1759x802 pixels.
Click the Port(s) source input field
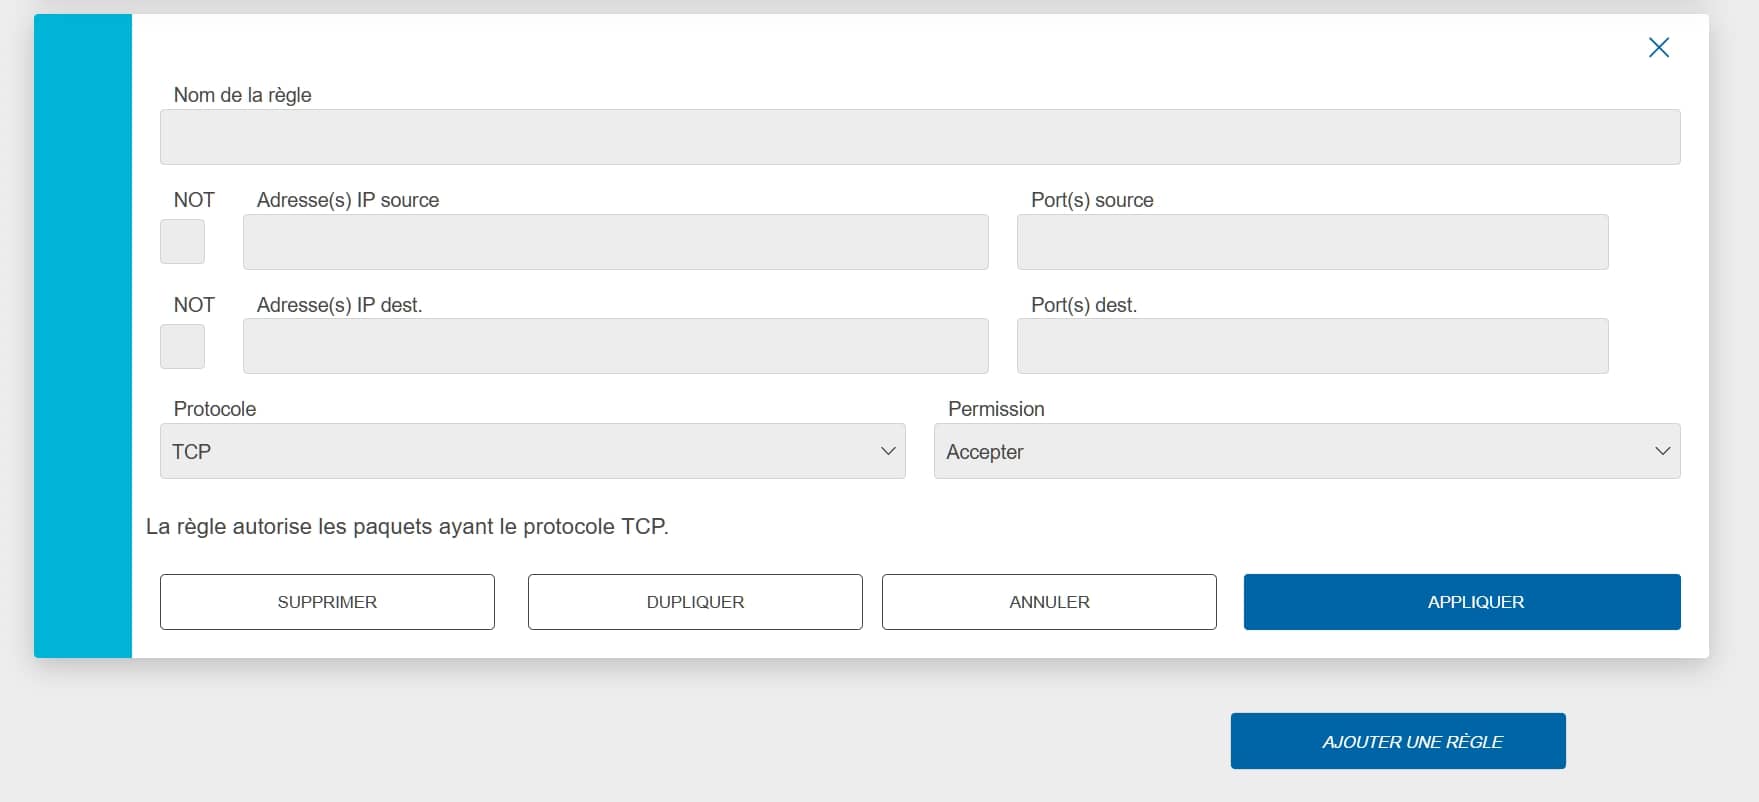(x=1312, y=242)
